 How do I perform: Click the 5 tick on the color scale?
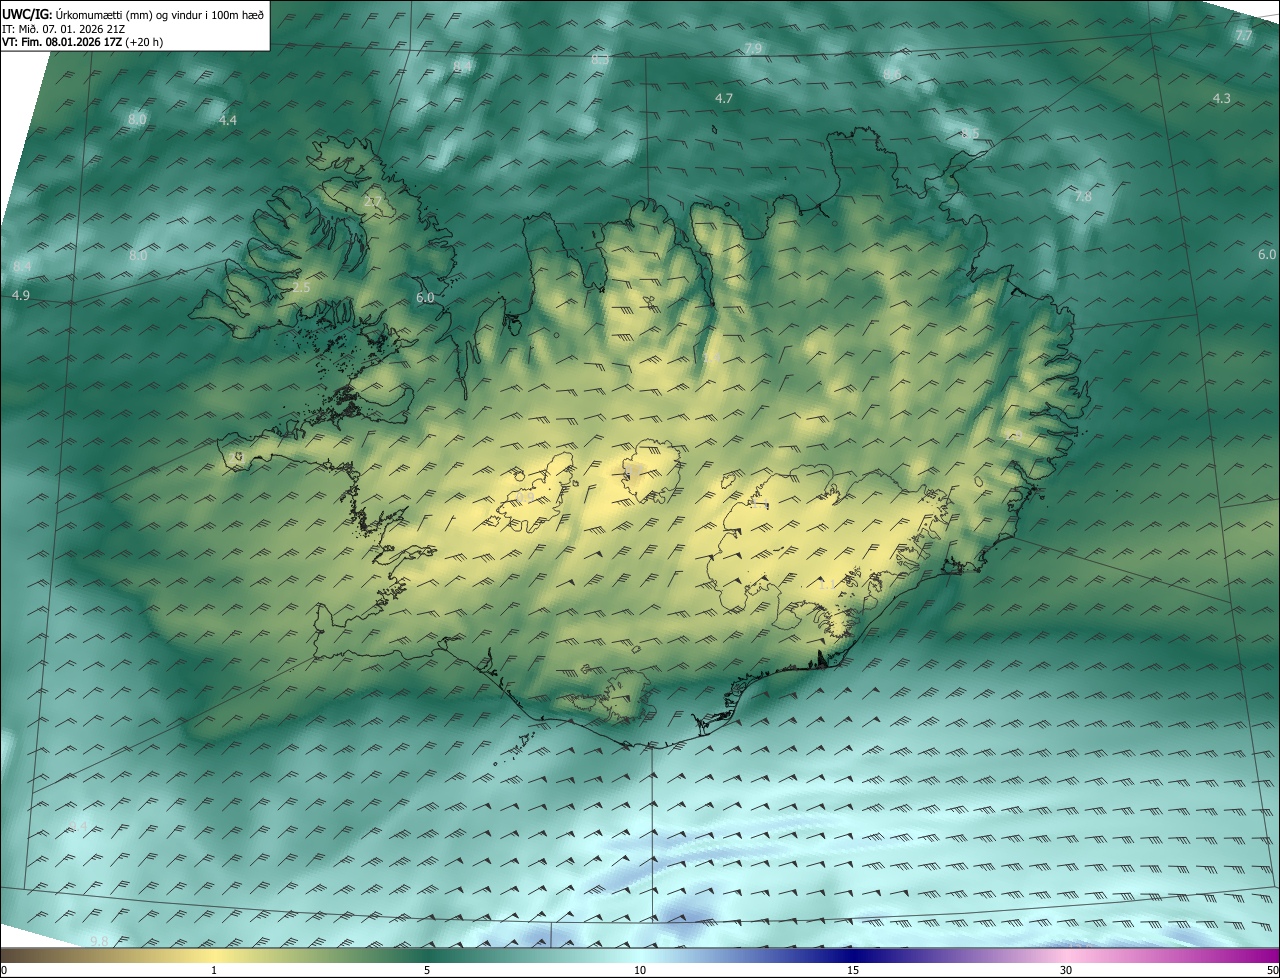tap(427, 970)
